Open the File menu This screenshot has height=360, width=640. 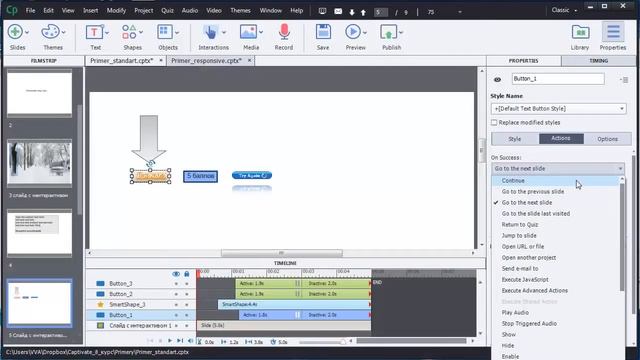(31, 11)
